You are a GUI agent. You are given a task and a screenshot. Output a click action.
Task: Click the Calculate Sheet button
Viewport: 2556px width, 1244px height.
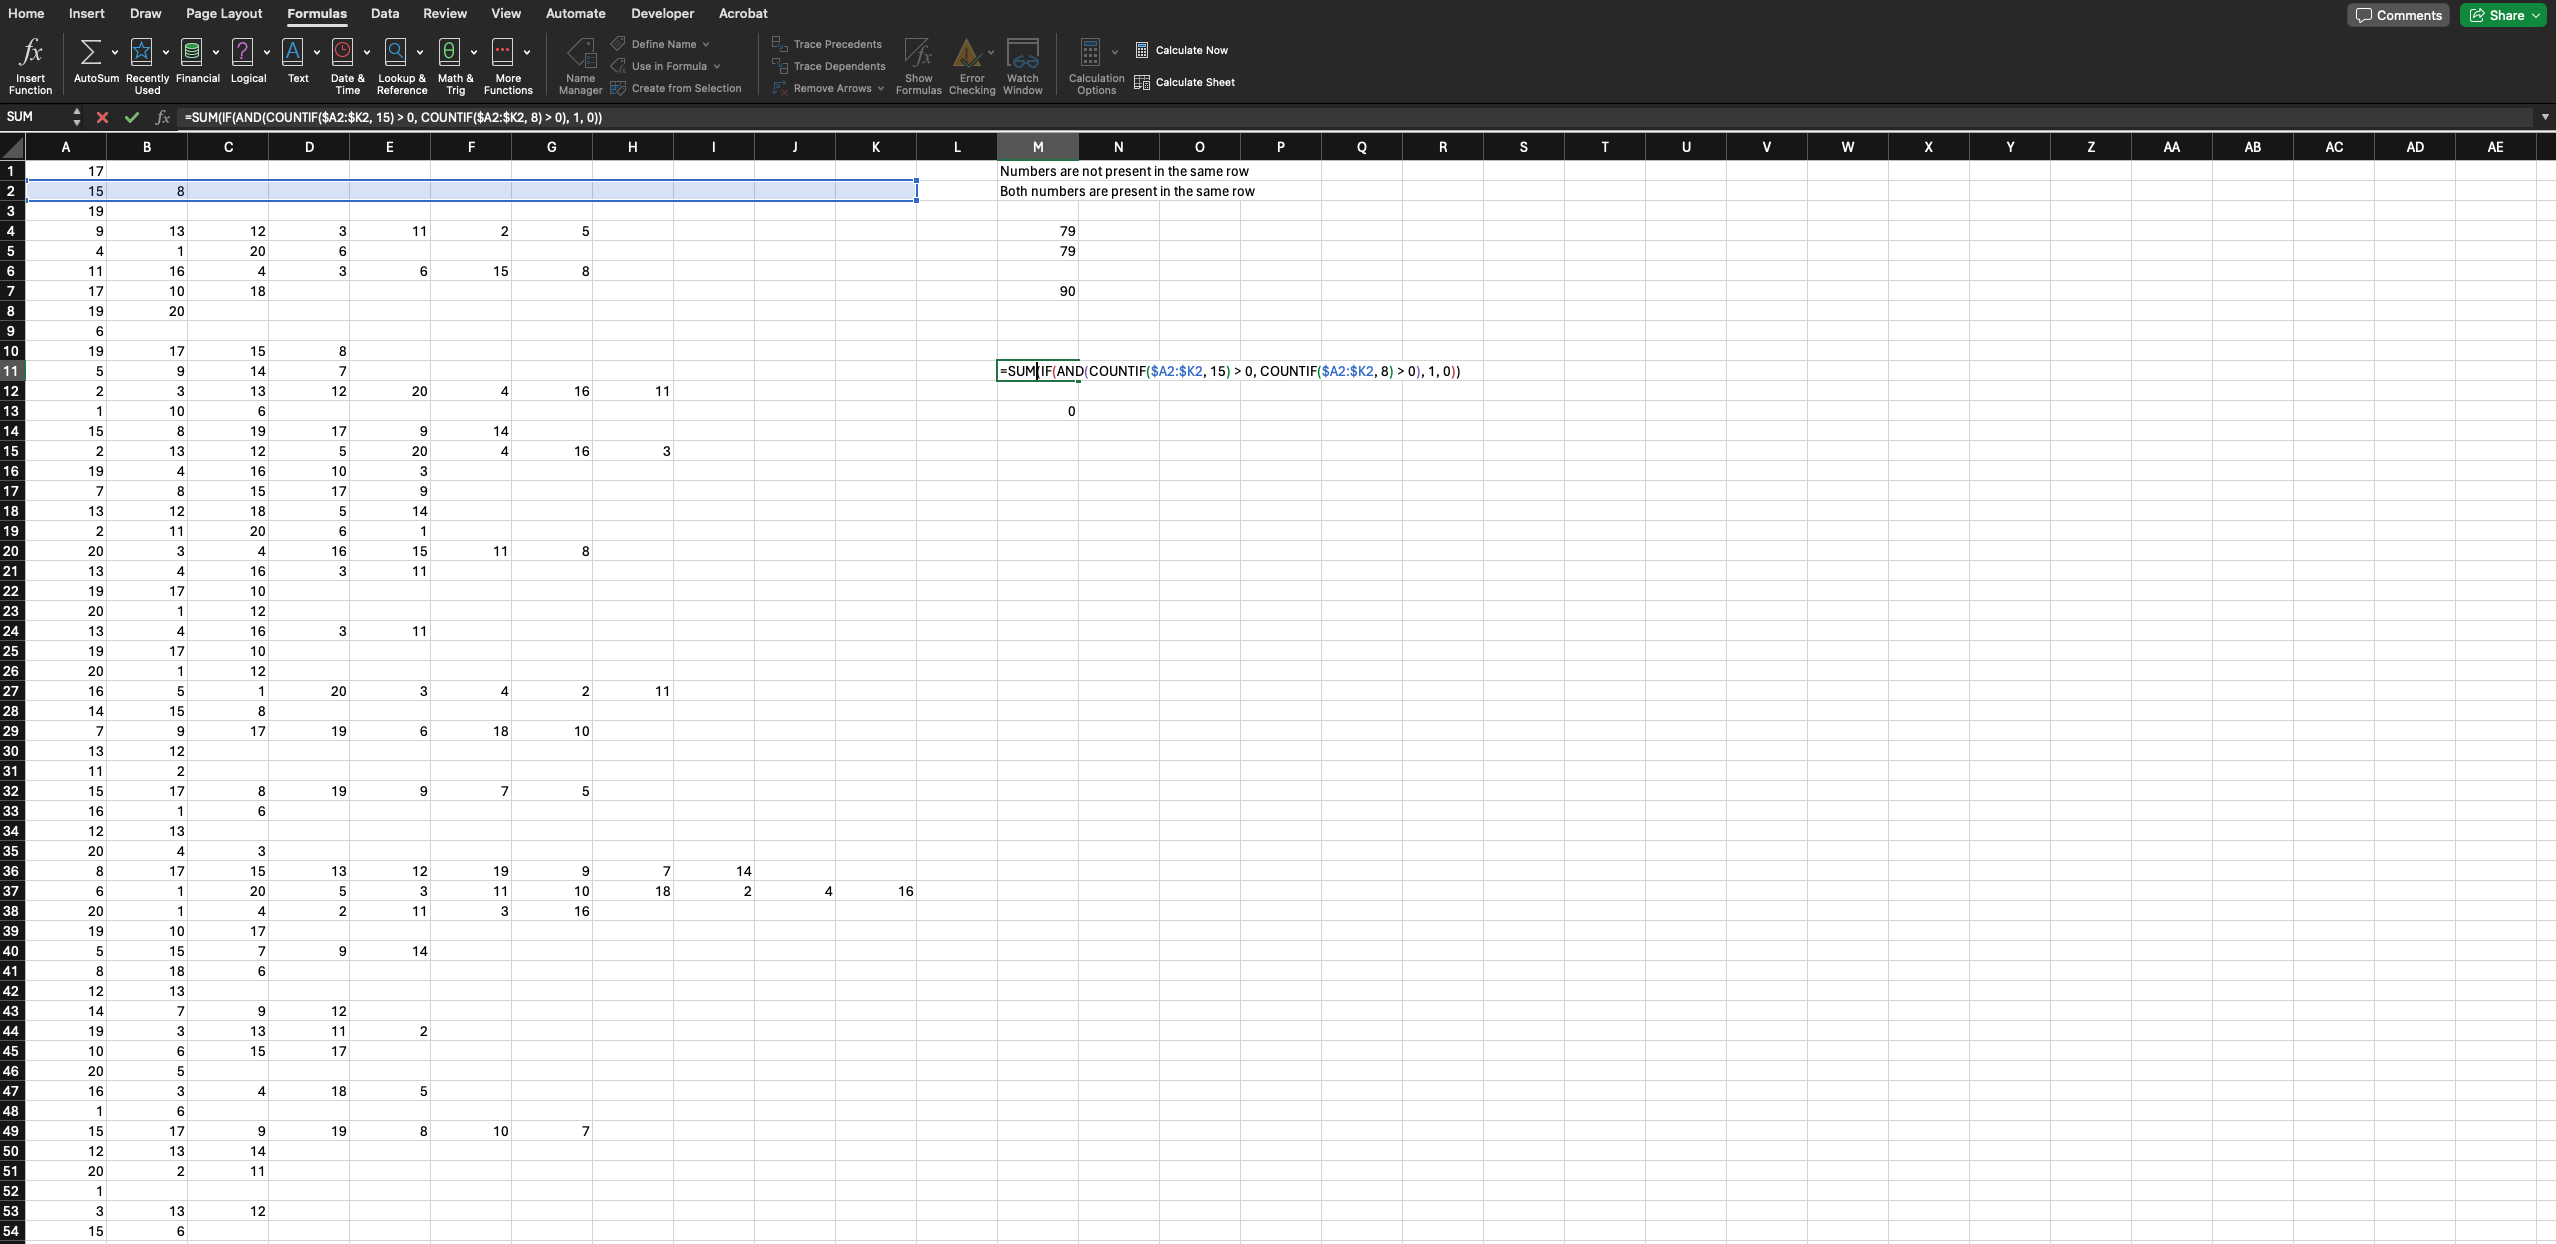1195,82
